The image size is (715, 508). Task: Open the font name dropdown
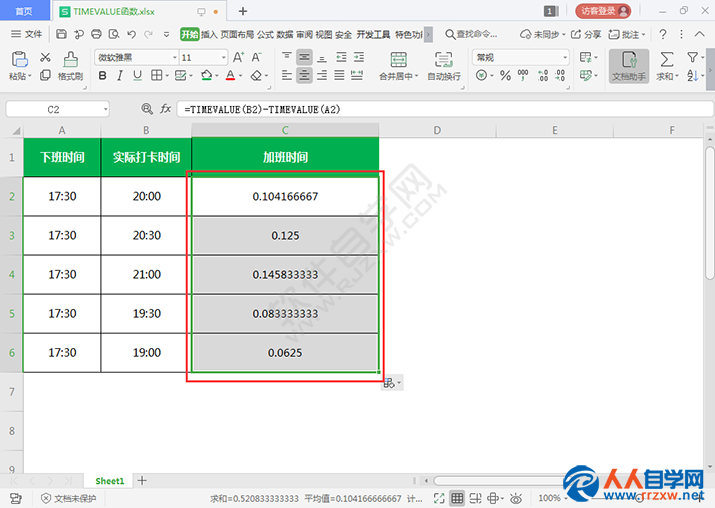(175, 57)
